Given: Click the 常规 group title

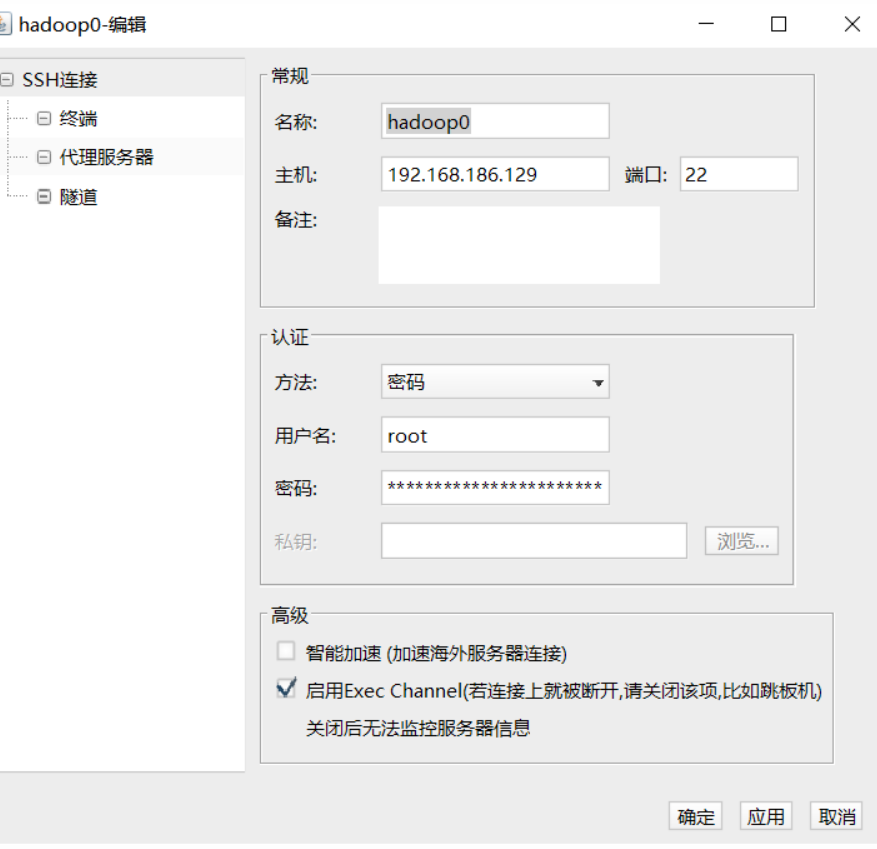Looking at the screenshot, I should click(290, 76).
